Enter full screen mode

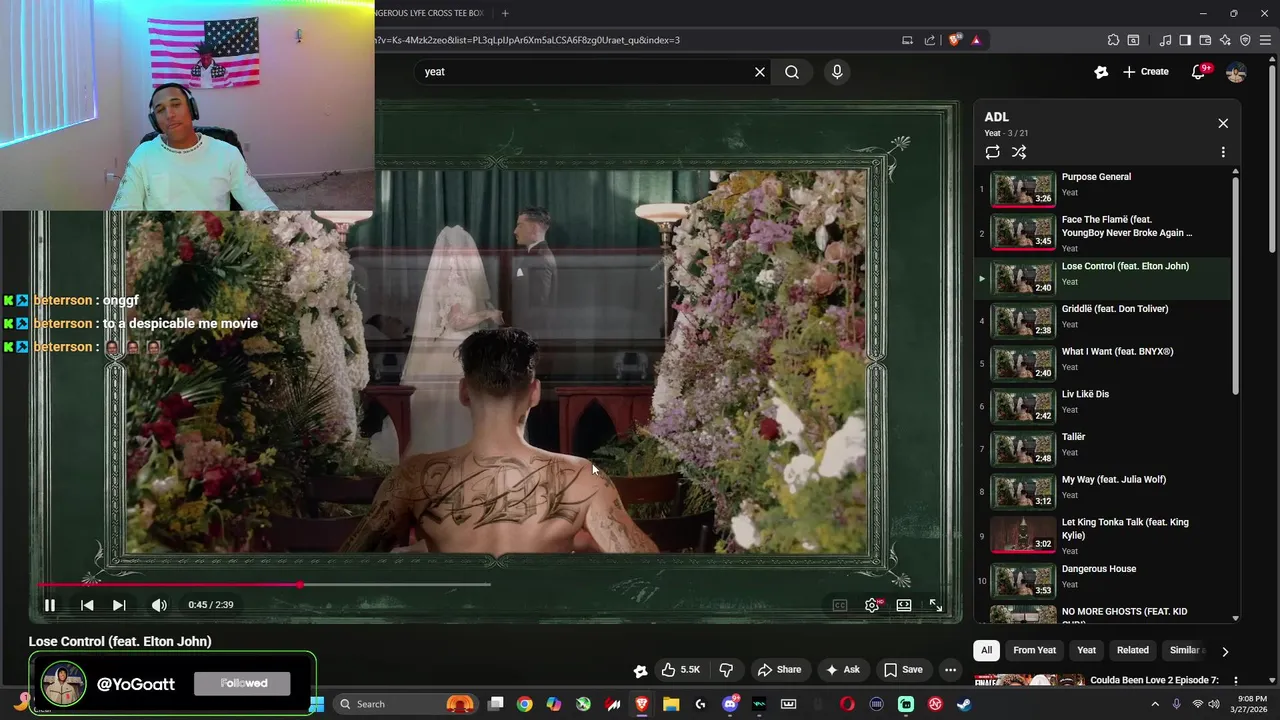[936, 605]
